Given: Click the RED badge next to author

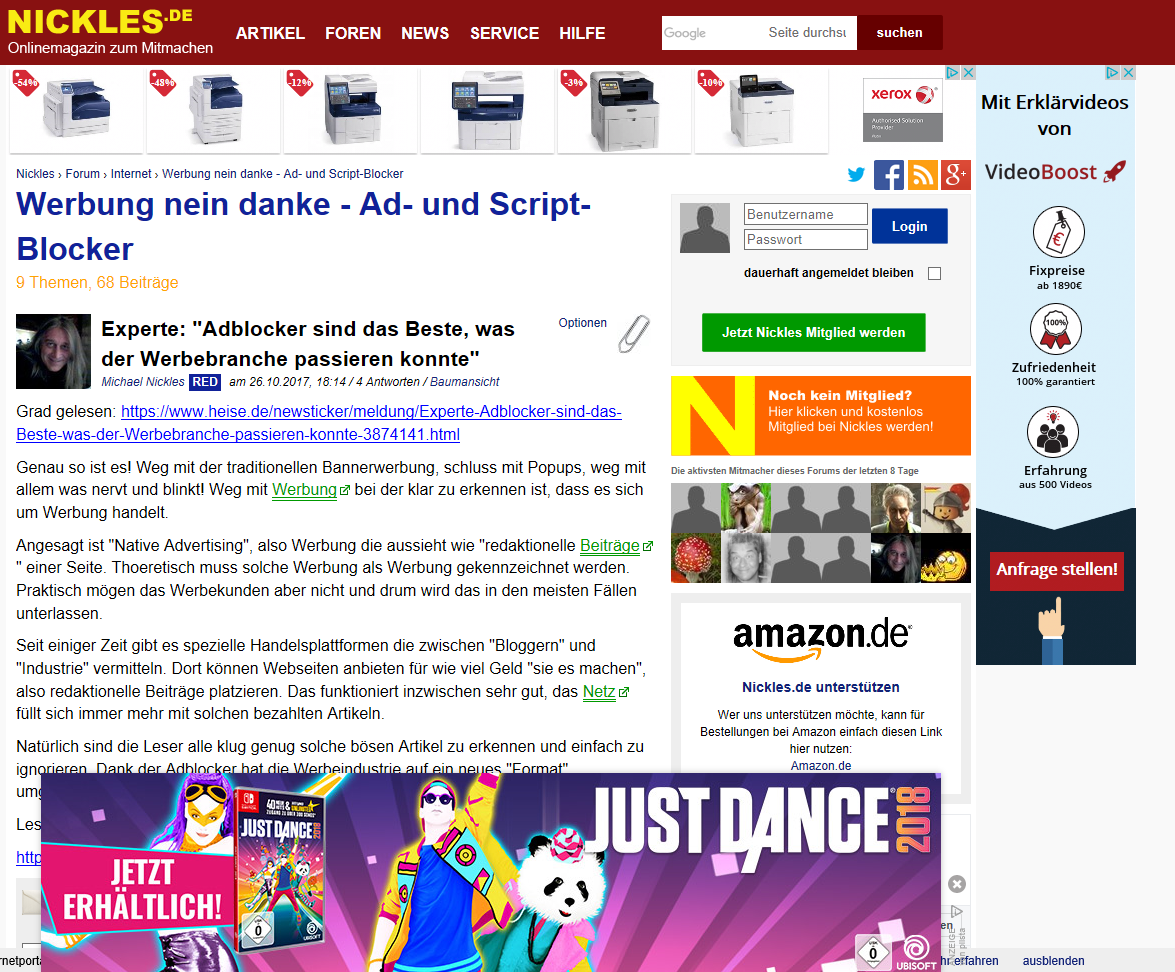Looking at the screenshot, I should pos(205,382).
